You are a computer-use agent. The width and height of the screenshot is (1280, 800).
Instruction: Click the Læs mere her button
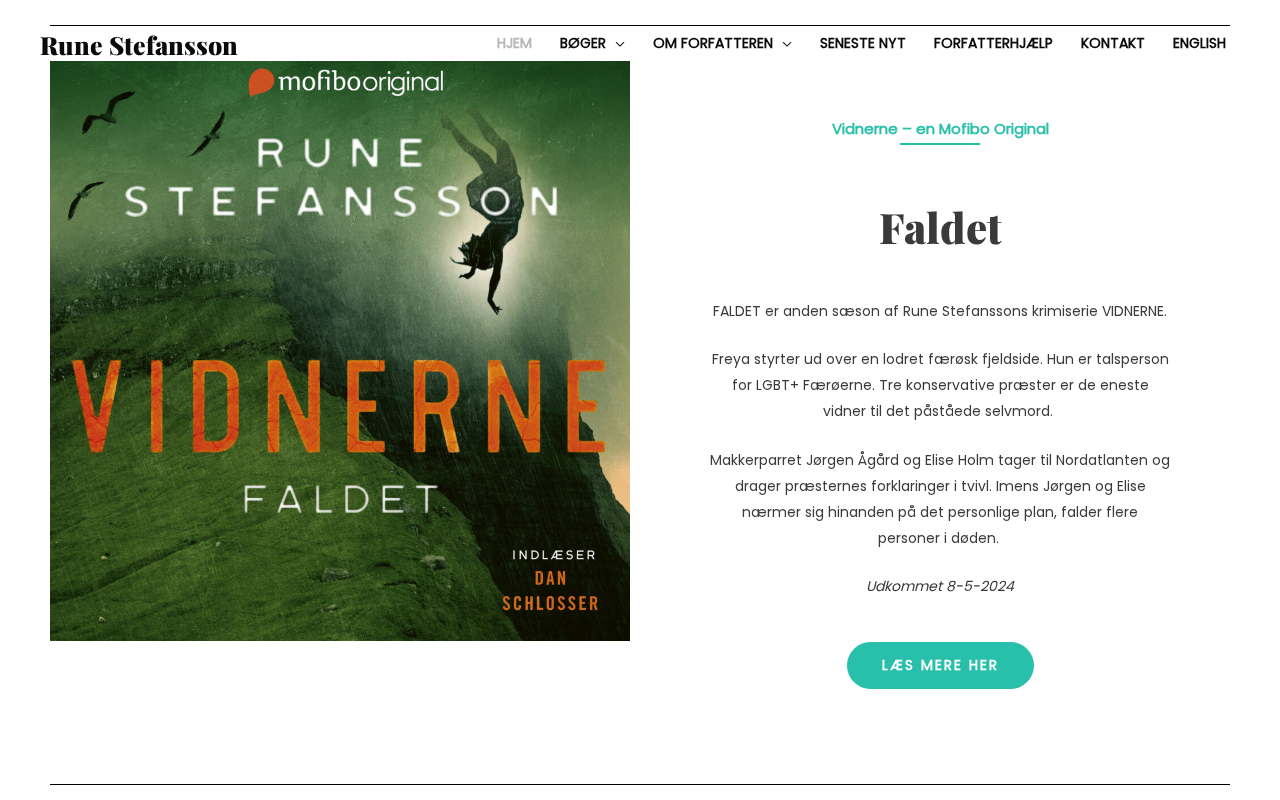[x=940, y=665]
